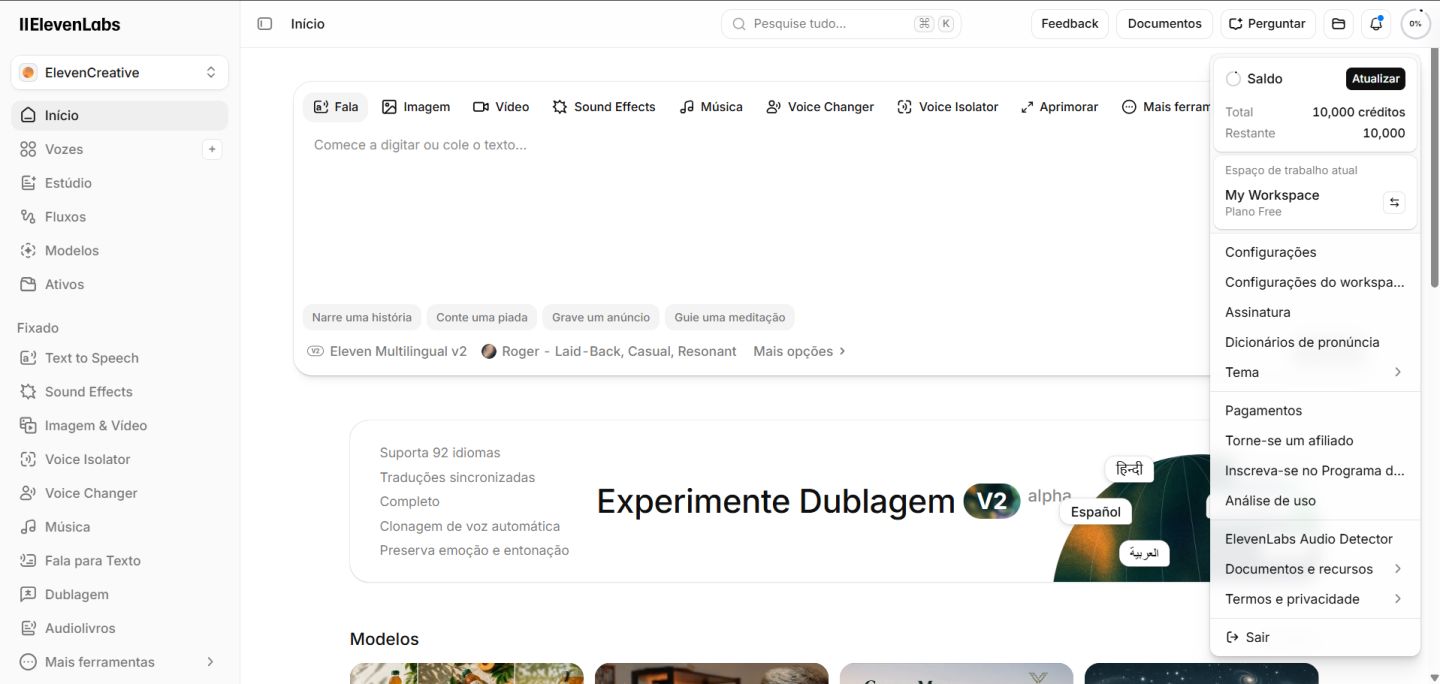Change the Eleven Multilingual v2 model
This screenshot has width=1440, height=684.
pos(387,351)
